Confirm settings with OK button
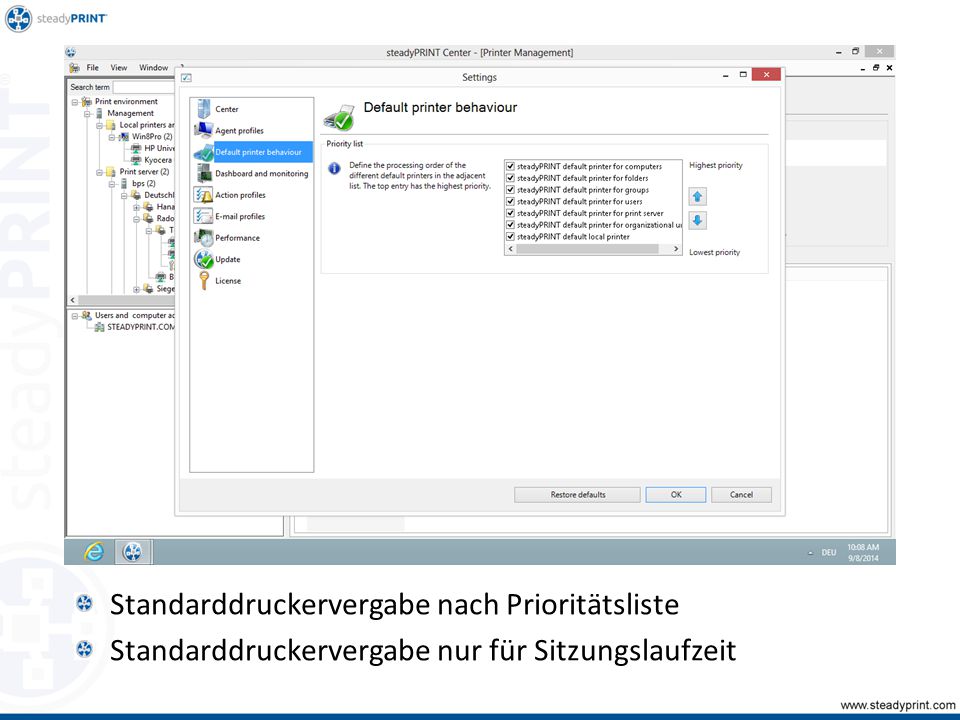The width and height of the screenshot is (960, 720). (x=676, y=495)
